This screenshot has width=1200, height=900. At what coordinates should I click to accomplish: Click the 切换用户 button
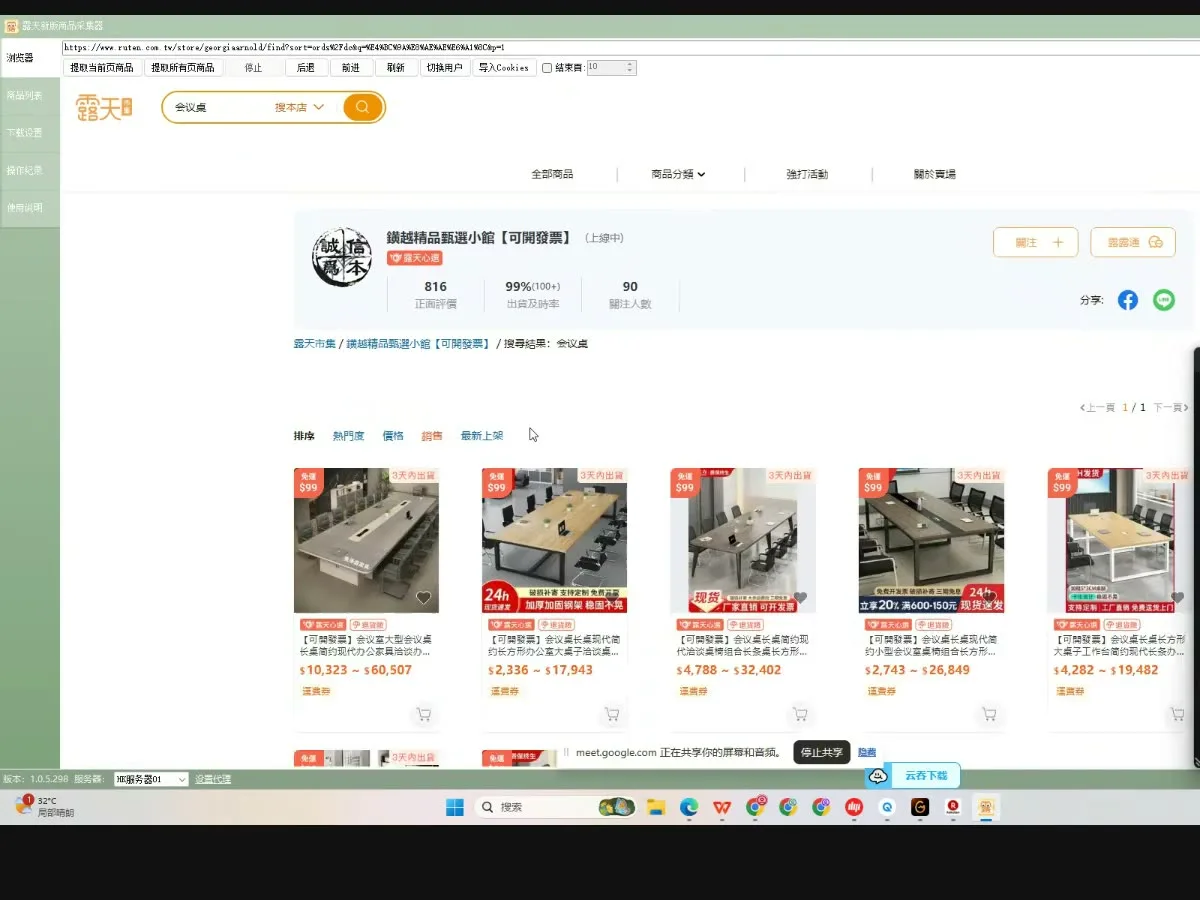tap(444, 68)
